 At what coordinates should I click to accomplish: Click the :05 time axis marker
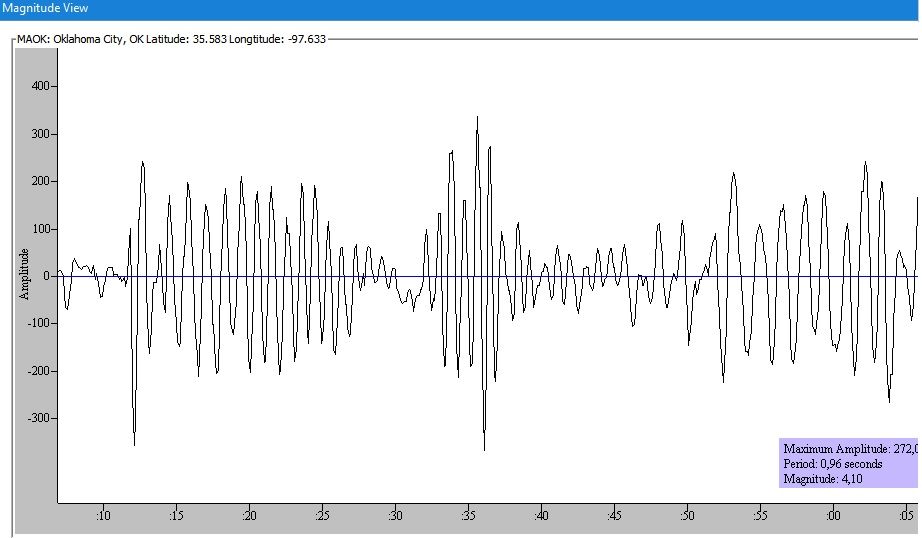[906, 516]
